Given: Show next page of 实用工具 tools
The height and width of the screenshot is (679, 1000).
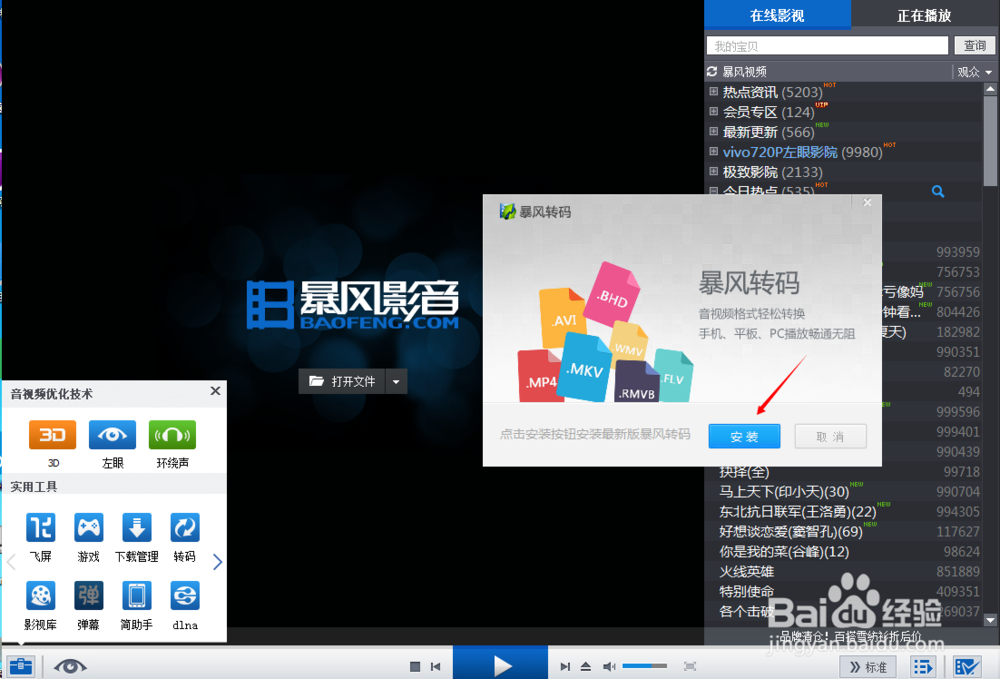Looking at the screenshot, I should click(217, 562).
